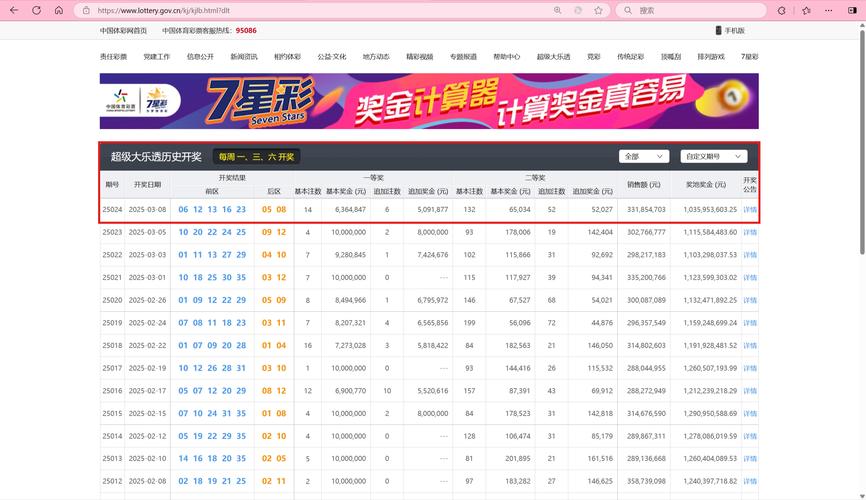Open 详情 link for draw 25024
Image resolution: width=866 pixels, height=500 pixels.
coord(749,209)
